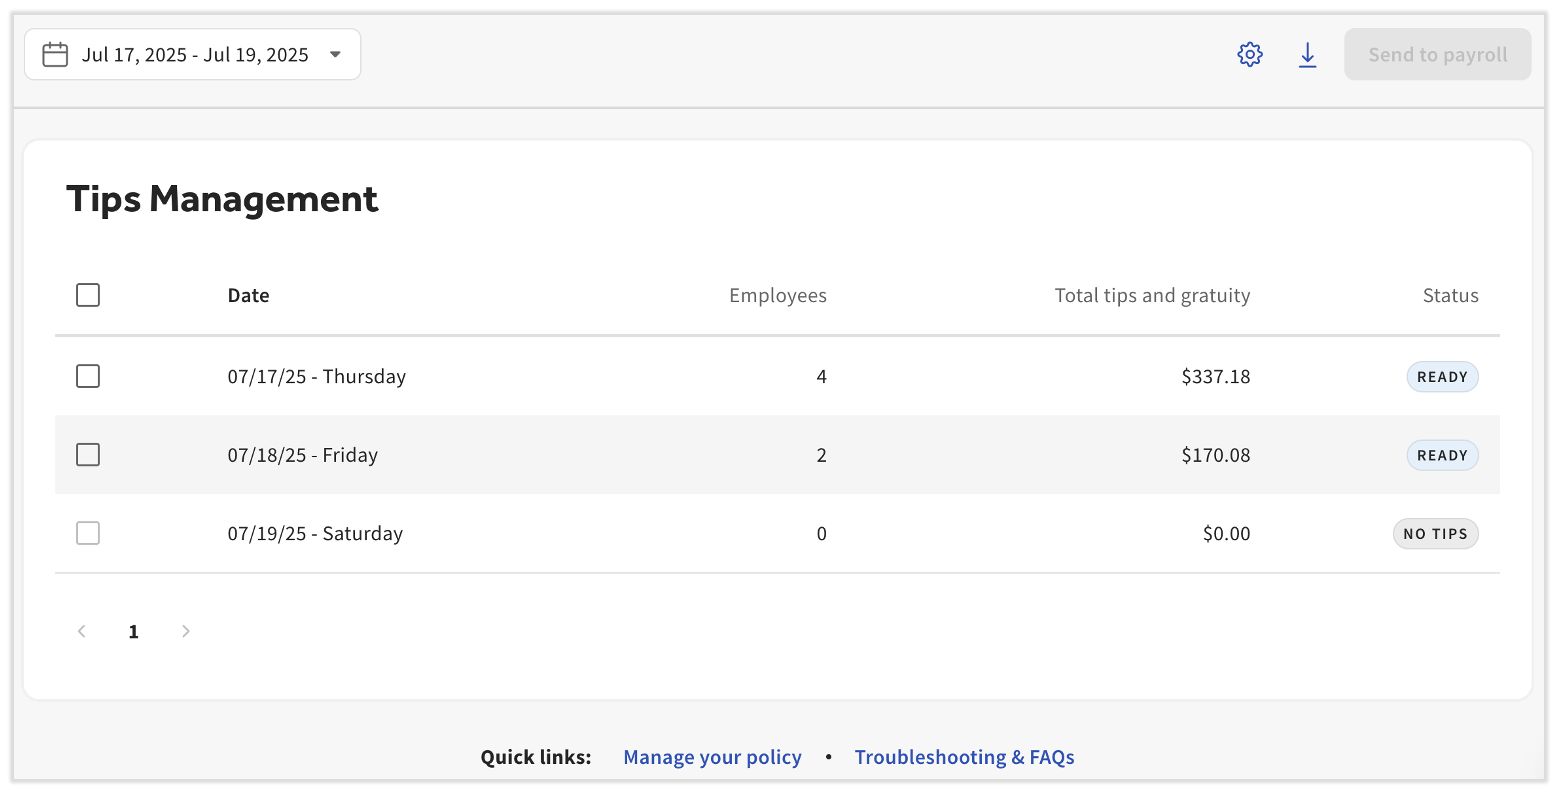Open Troubleshooting & FAQs link
The width and height of the screenshot is (1556, 792).
tap(964, 757)
